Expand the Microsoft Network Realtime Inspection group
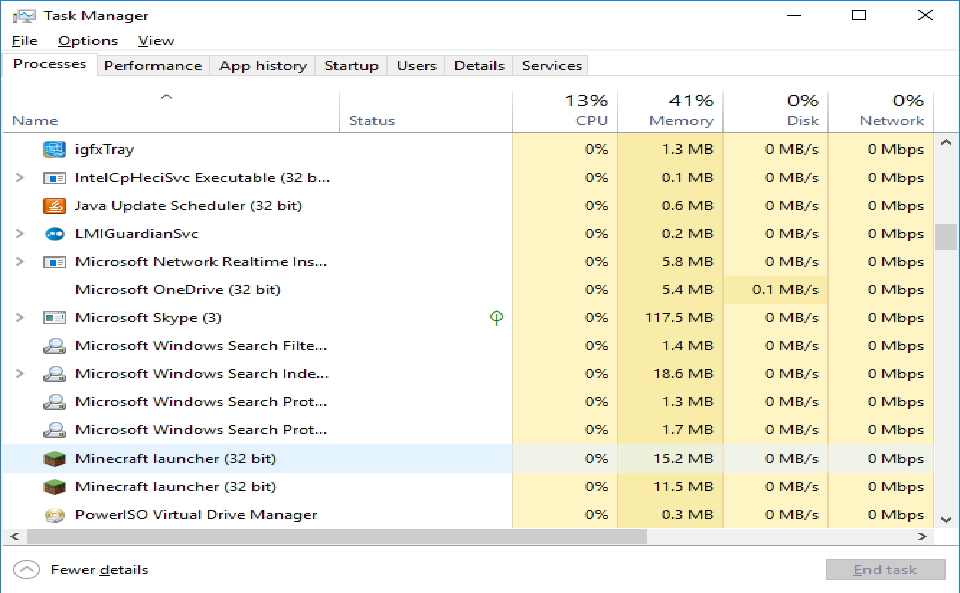The width and height of the screenshot is (960, 593). point(20,262)
